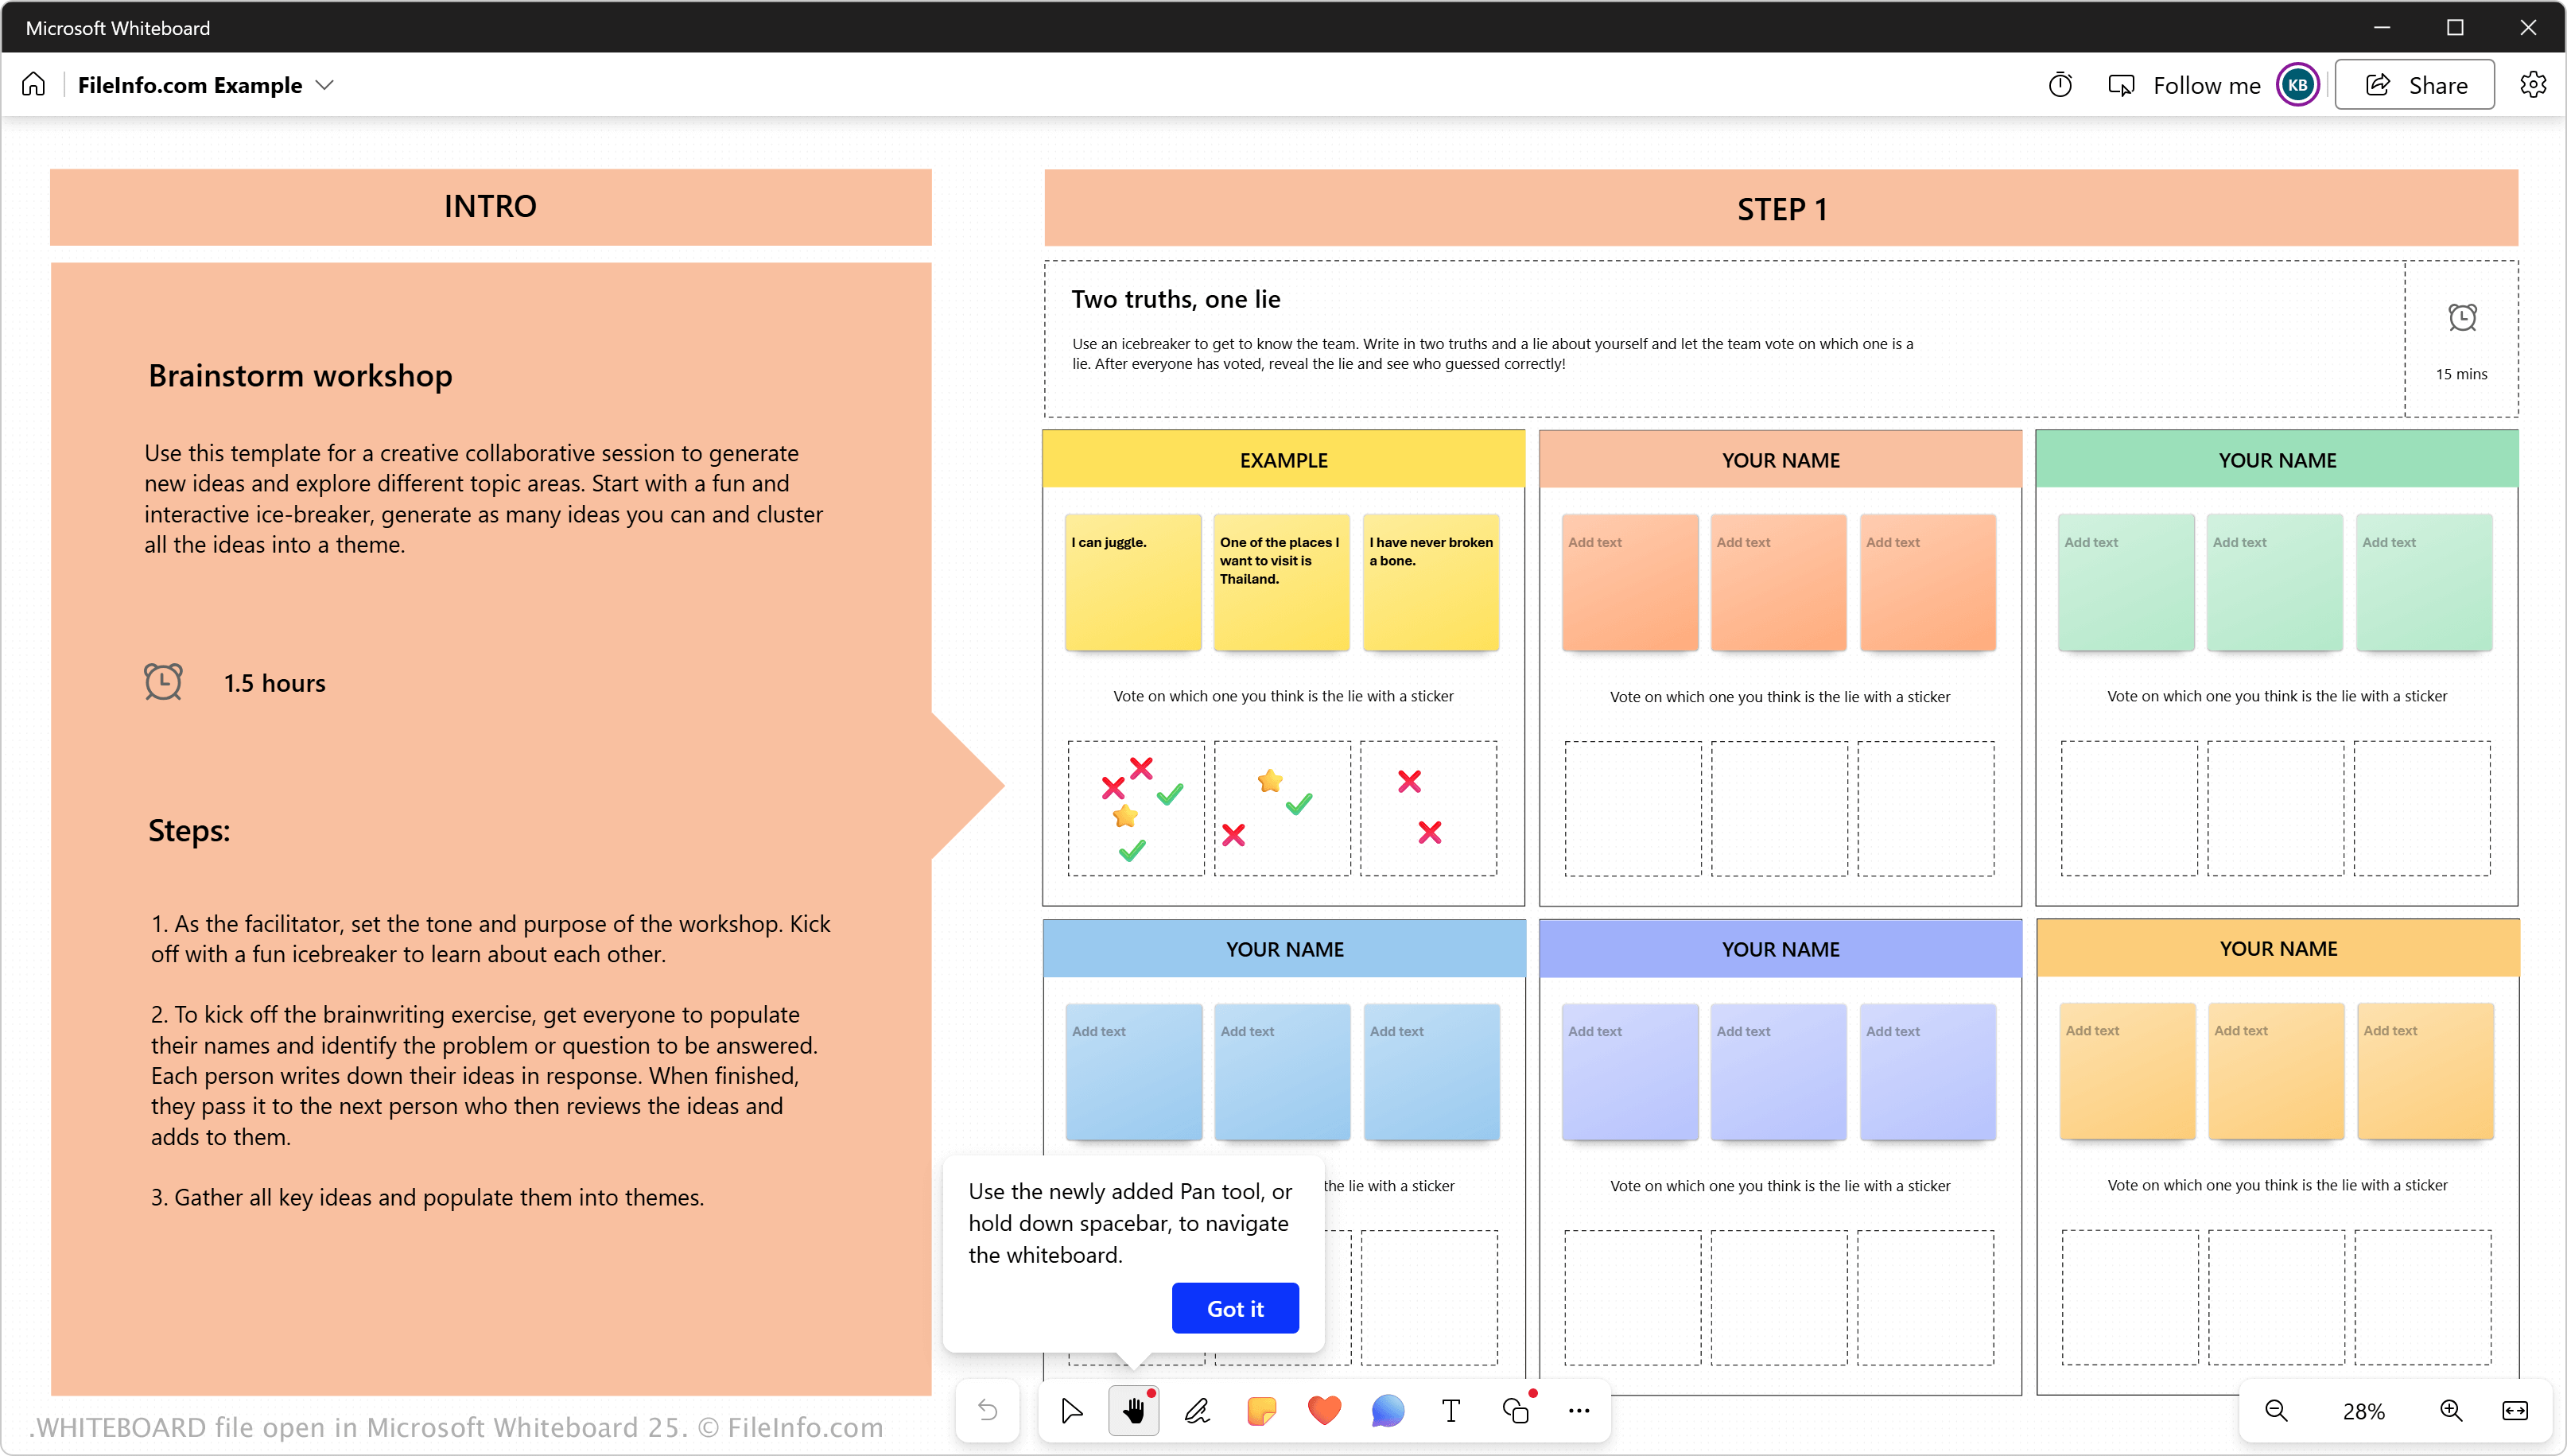Select the 'I can juggle.' sticky note
Viewport: 2567px width, 1456px height.
click(1133, 582)
